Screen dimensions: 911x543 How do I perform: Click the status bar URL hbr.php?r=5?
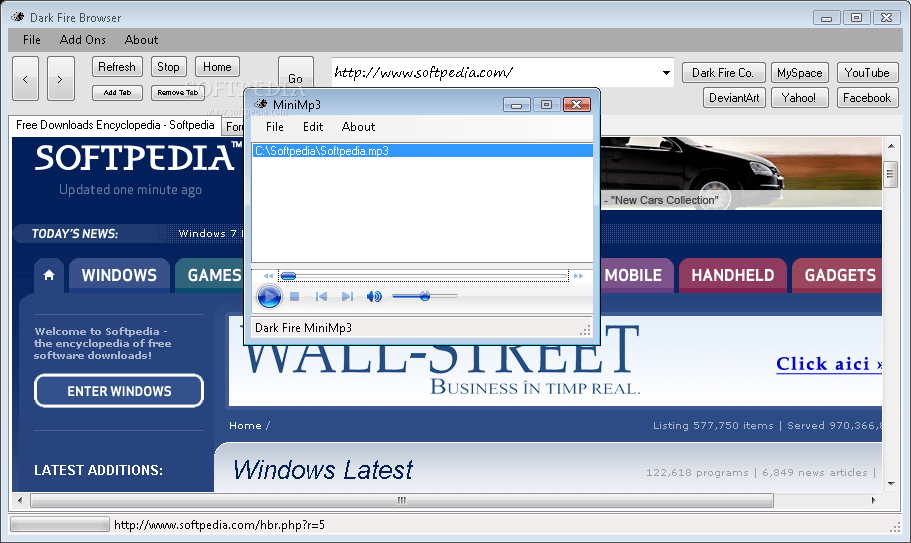(219, 525)
